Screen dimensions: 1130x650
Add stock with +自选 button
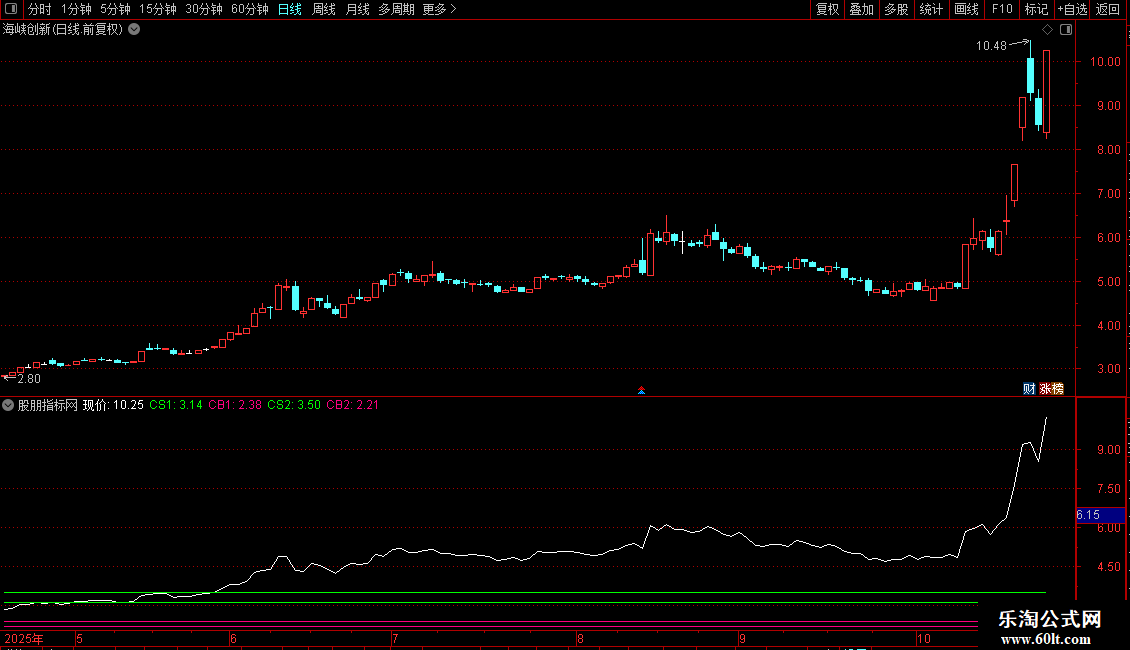coord(1072,9)
